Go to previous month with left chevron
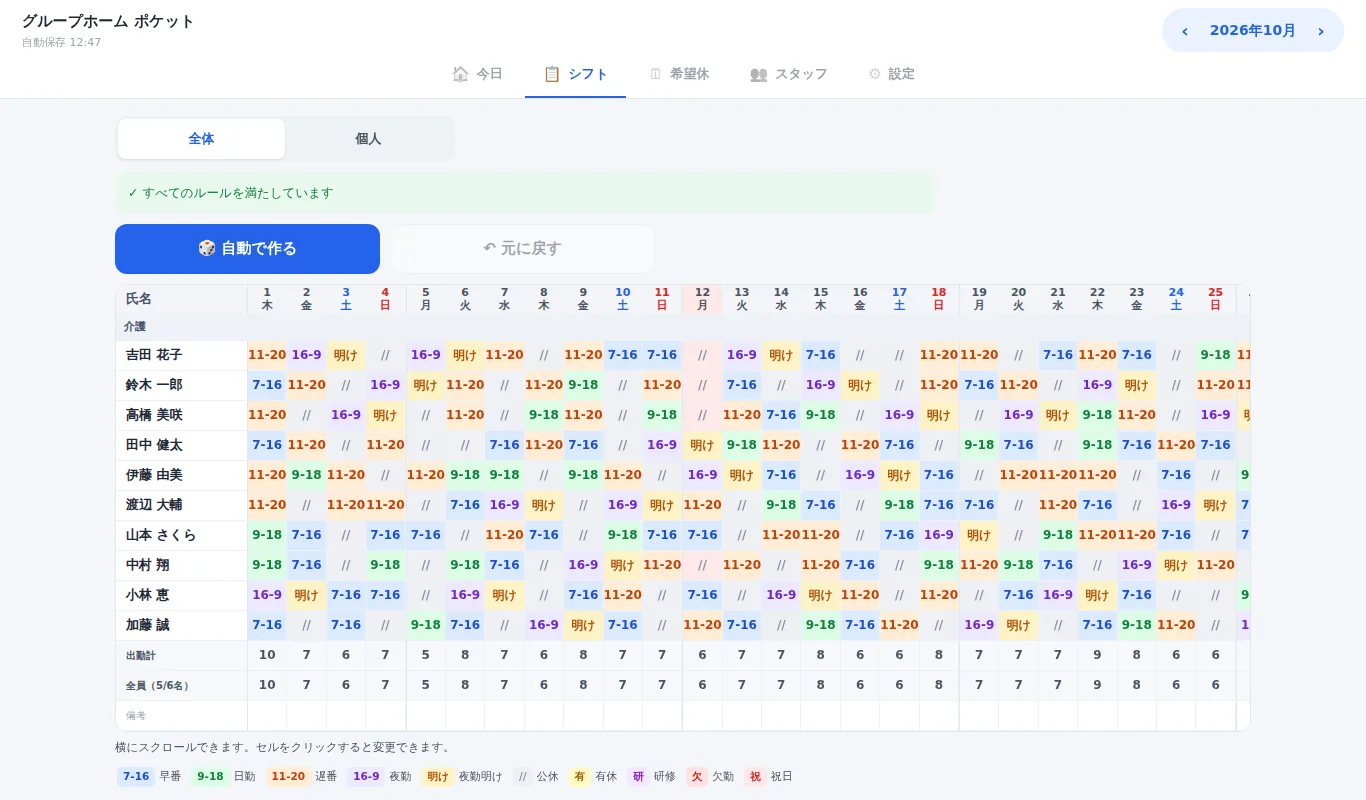This screenshot has height=800, width=1366. coord(1185,31)
